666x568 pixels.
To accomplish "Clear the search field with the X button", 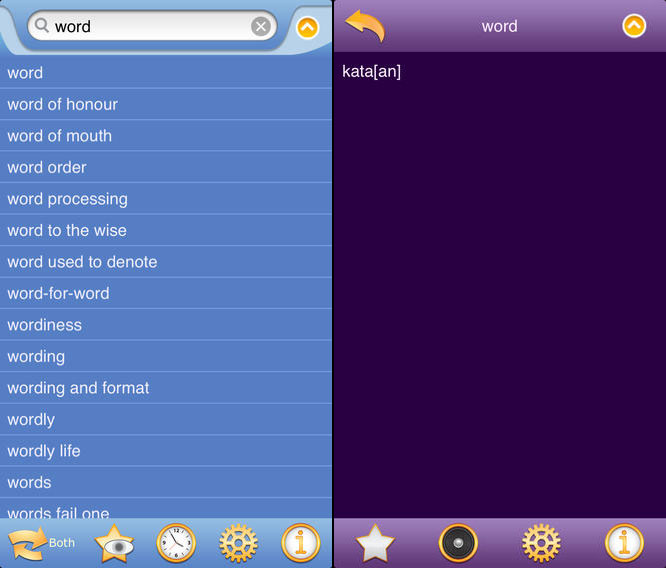I will (x=261, y=26).
